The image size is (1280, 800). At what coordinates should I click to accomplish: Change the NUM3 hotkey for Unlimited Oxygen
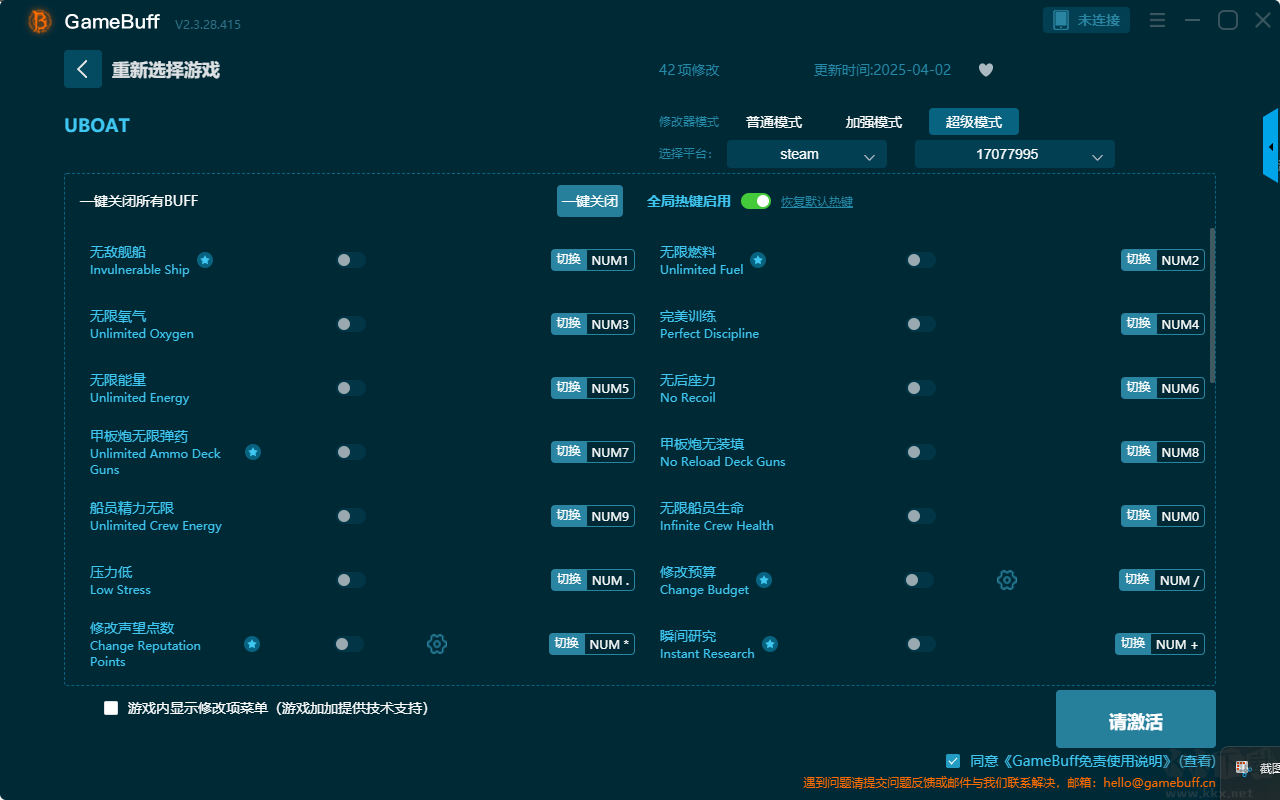(593, 324)
